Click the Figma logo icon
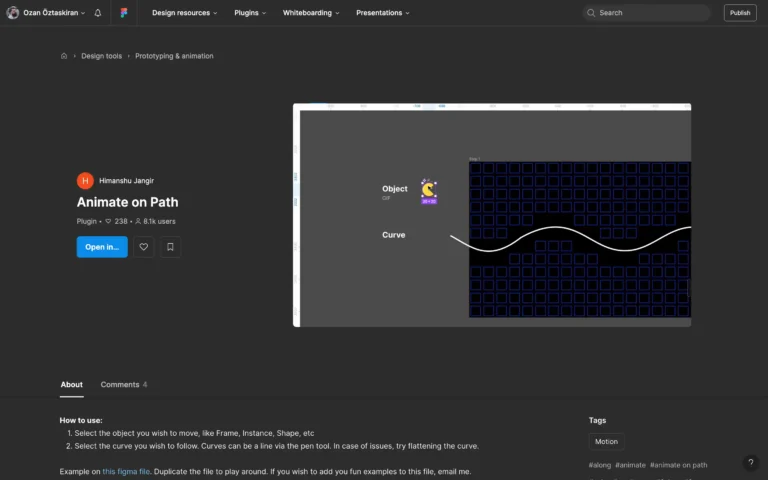 tap(124, 13)
